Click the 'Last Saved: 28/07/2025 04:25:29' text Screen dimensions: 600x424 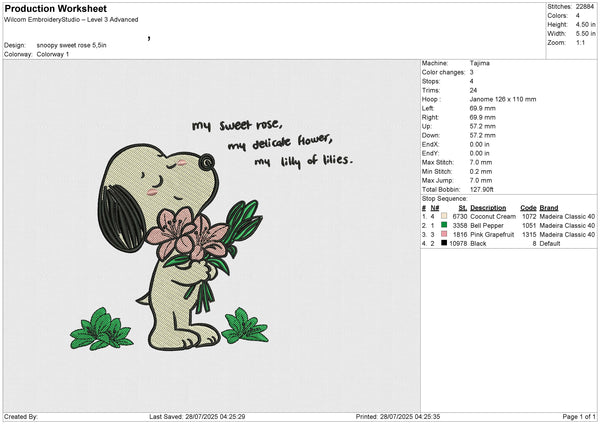coord(197,416)
